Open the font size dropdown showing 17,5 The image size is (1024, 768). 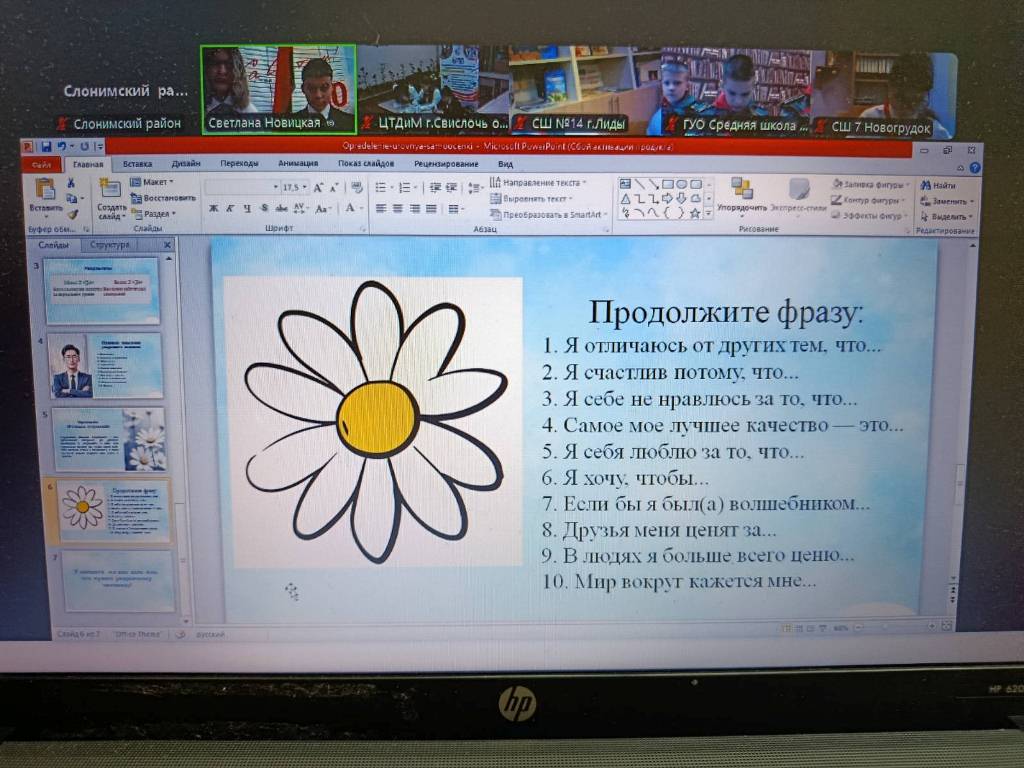295,187
